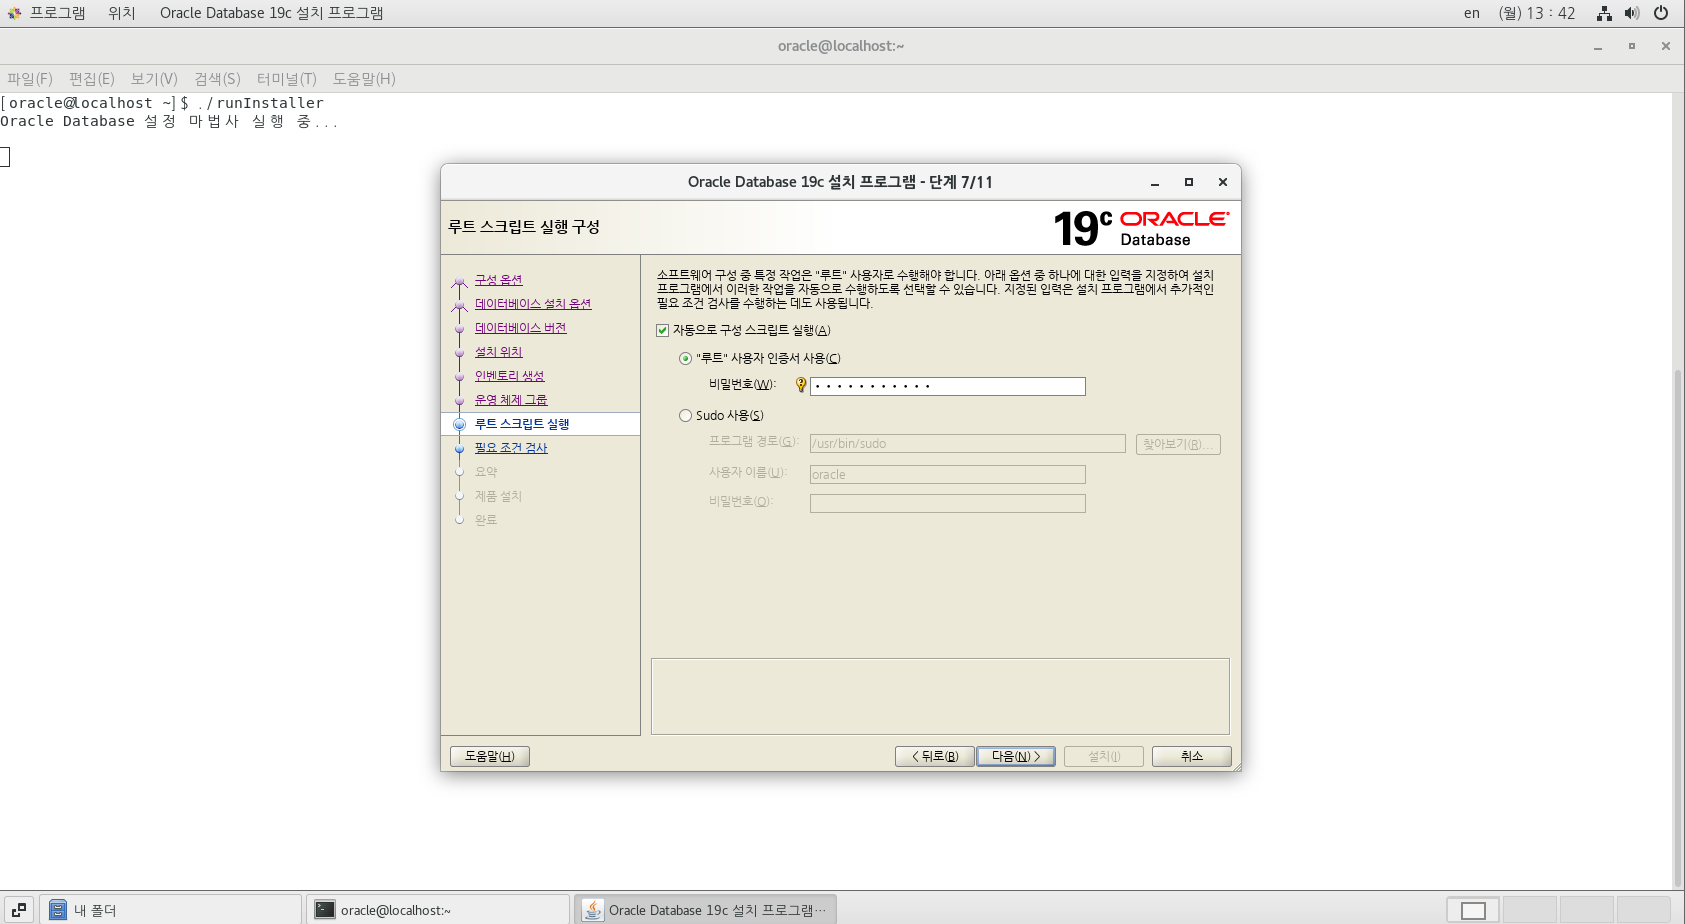
Task: Switch to oracle@localhost terminal taskbar item
Action: (437, 910)
